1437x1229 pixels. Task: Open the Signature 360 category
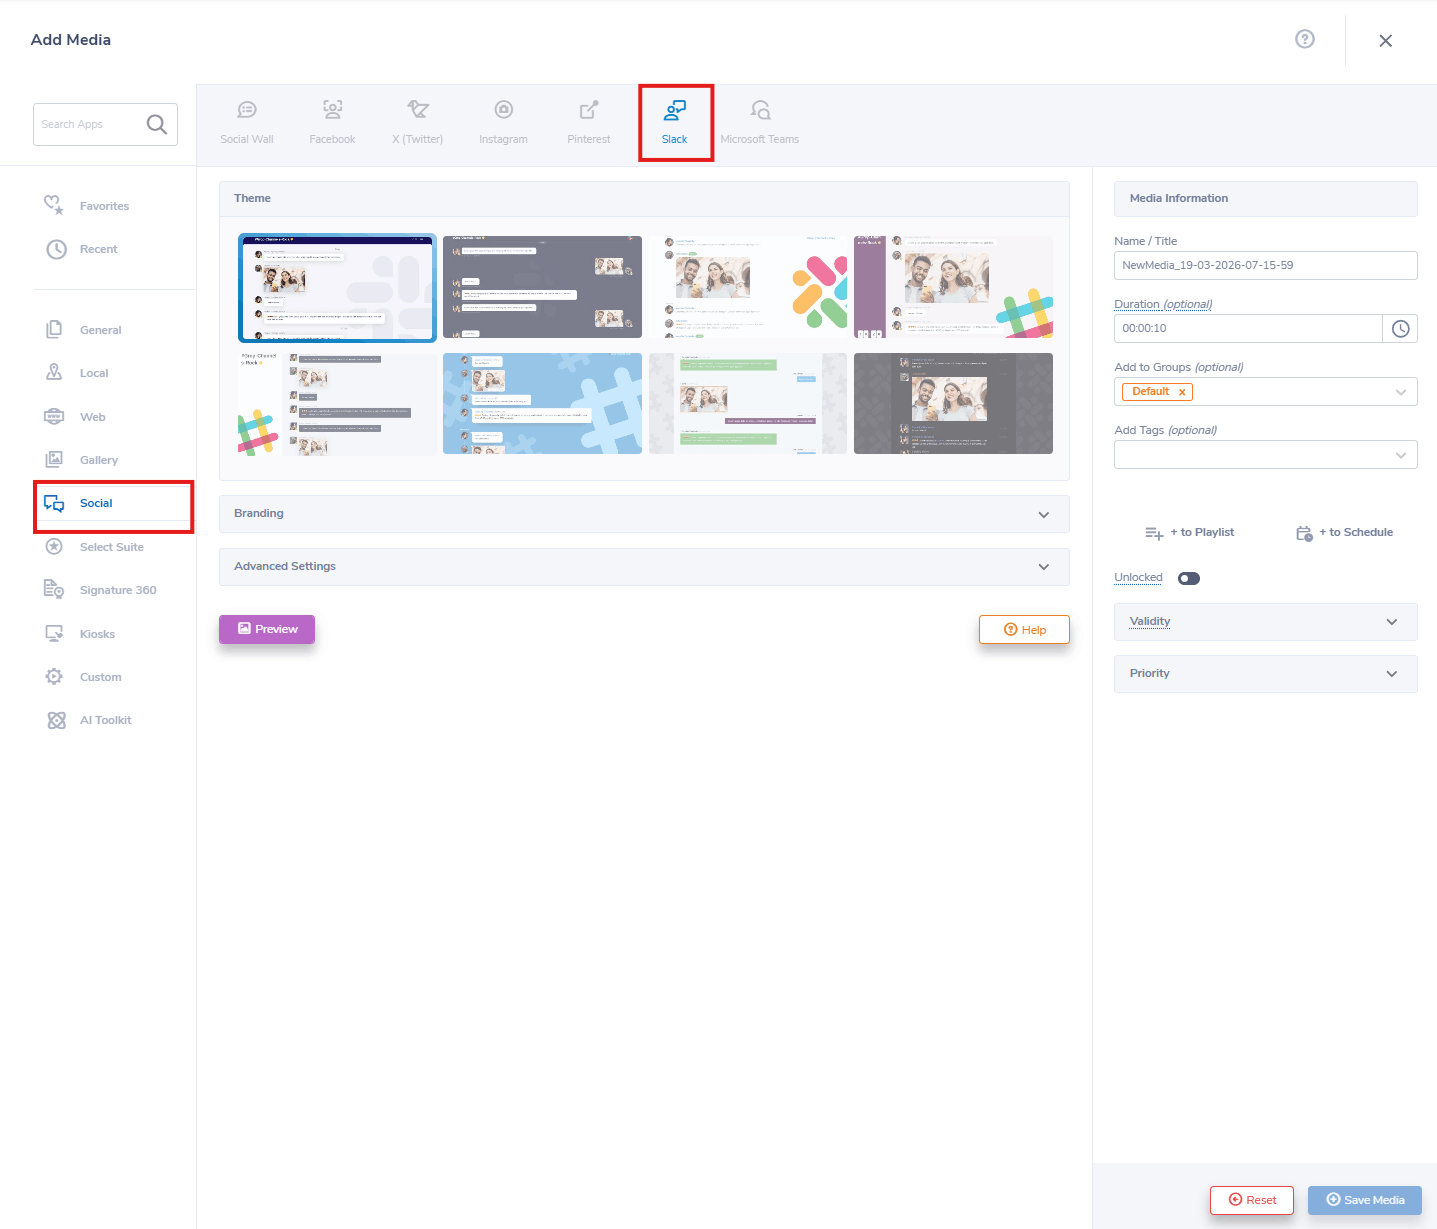(118, 590)
